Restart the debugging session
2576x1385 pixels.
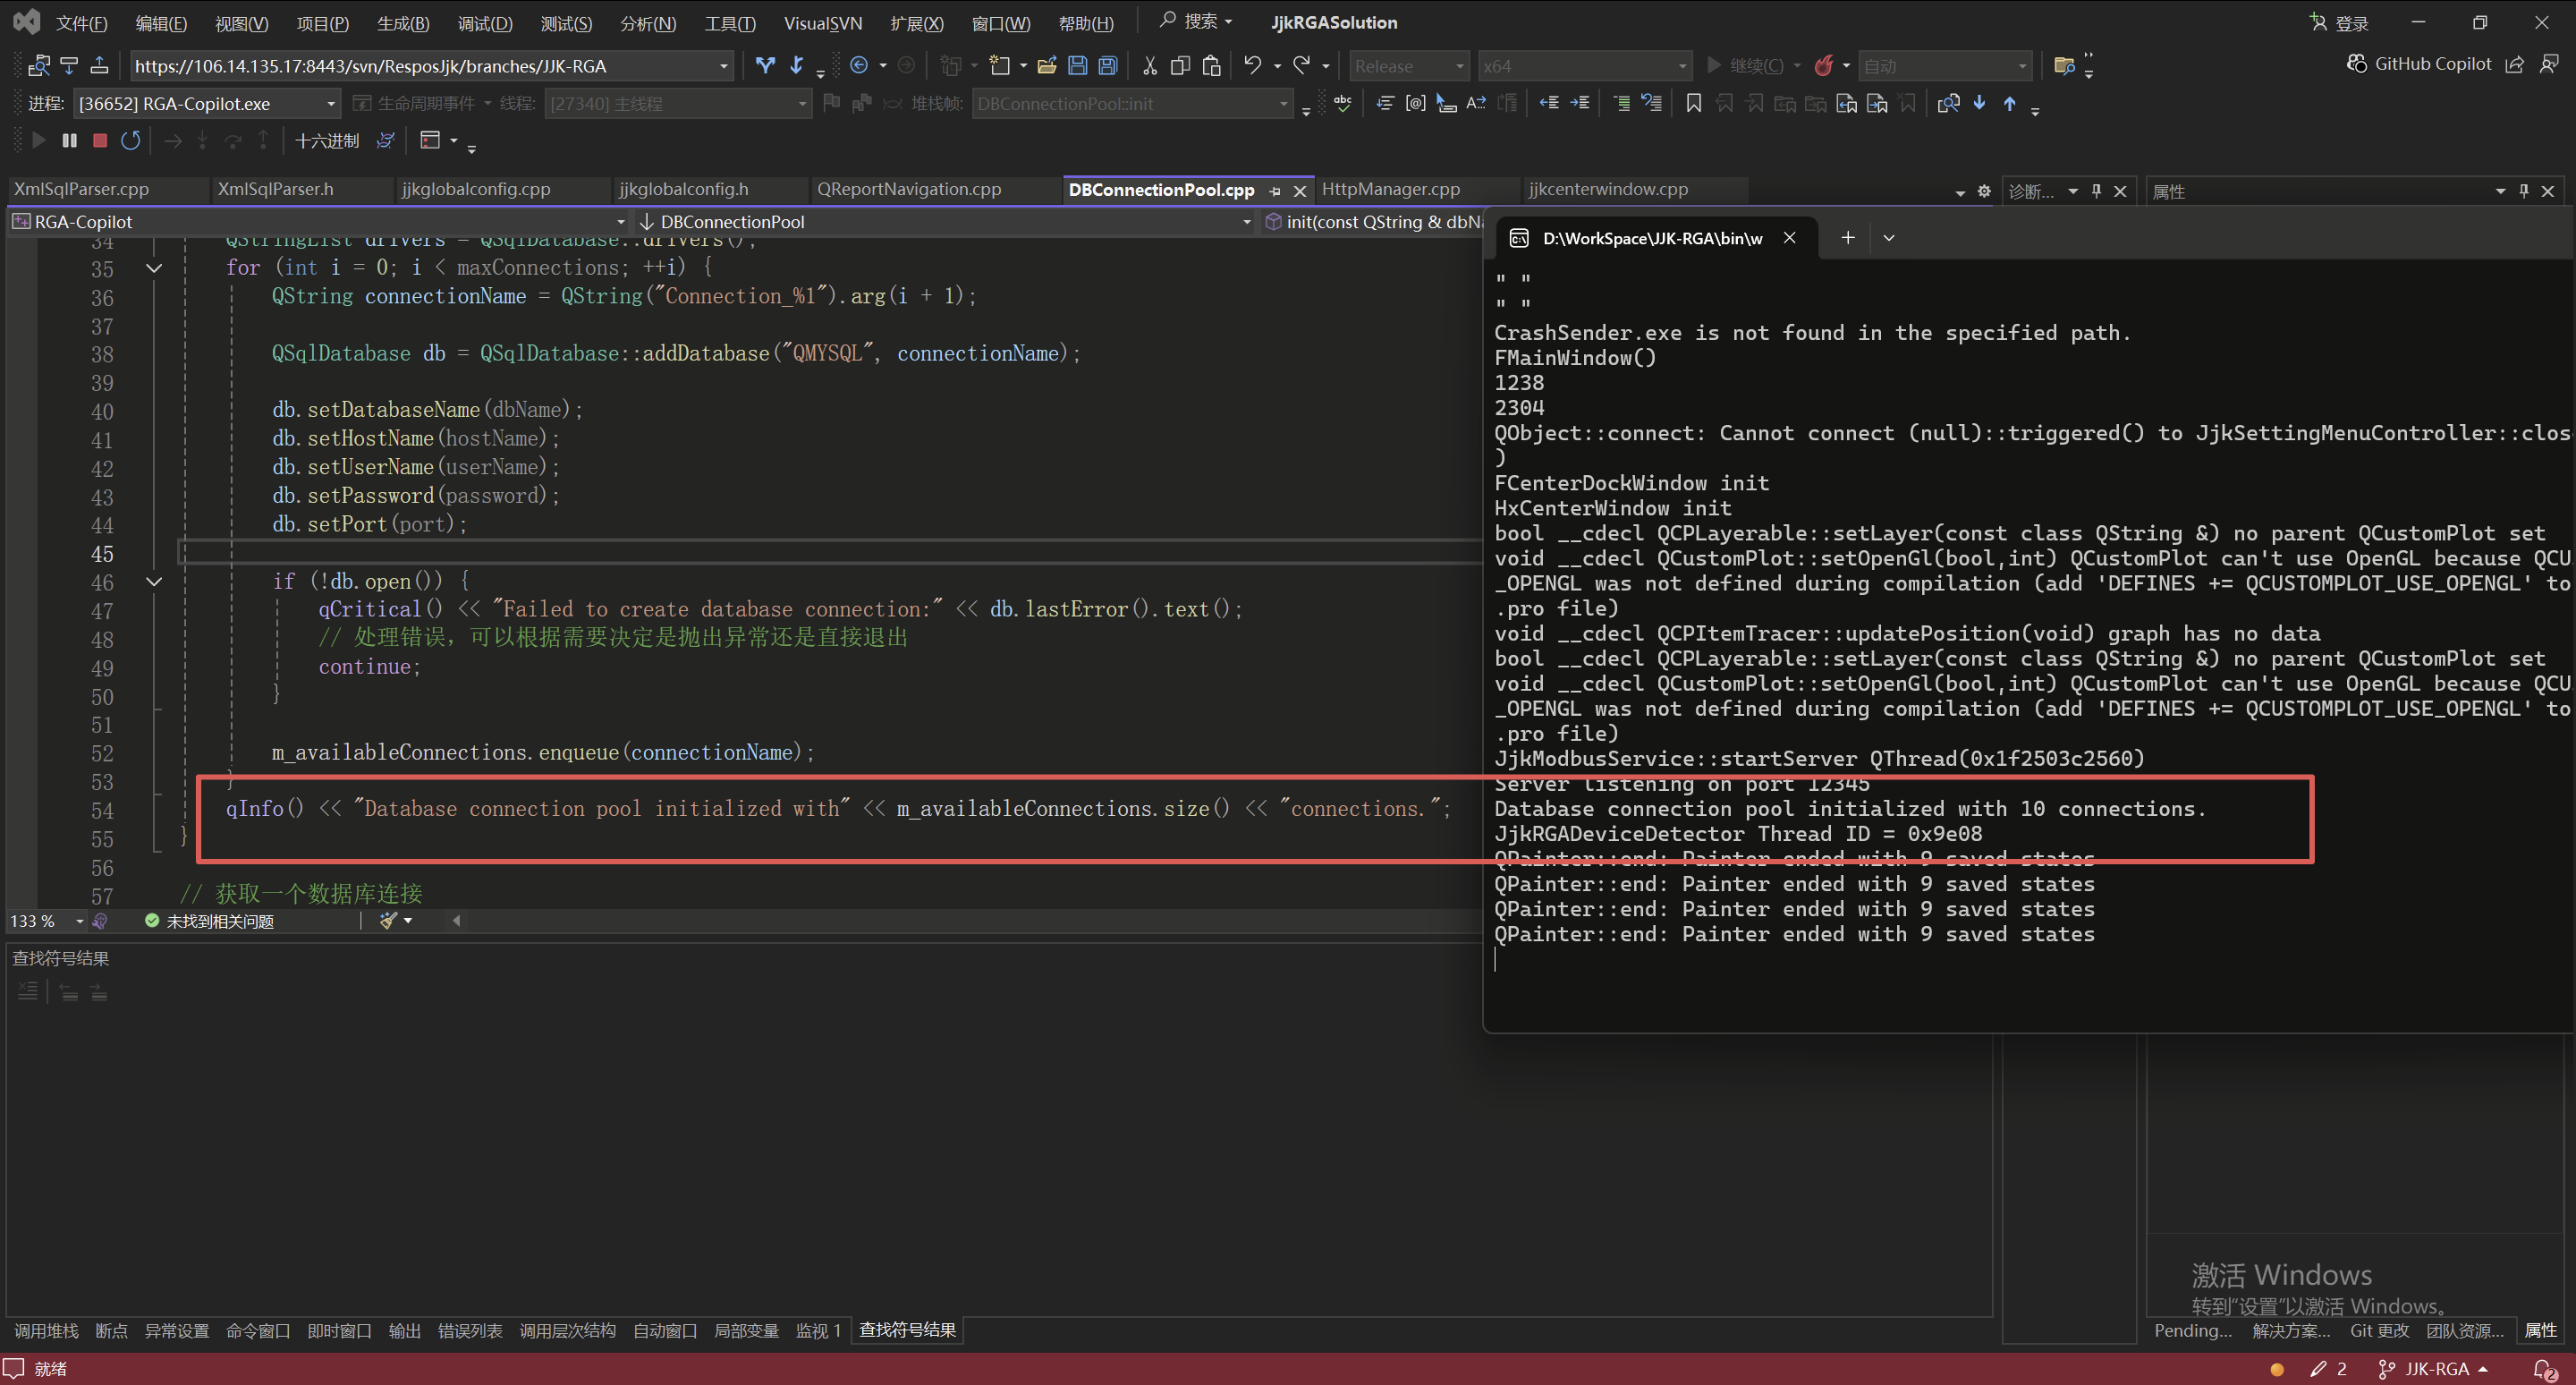(131, 140)
